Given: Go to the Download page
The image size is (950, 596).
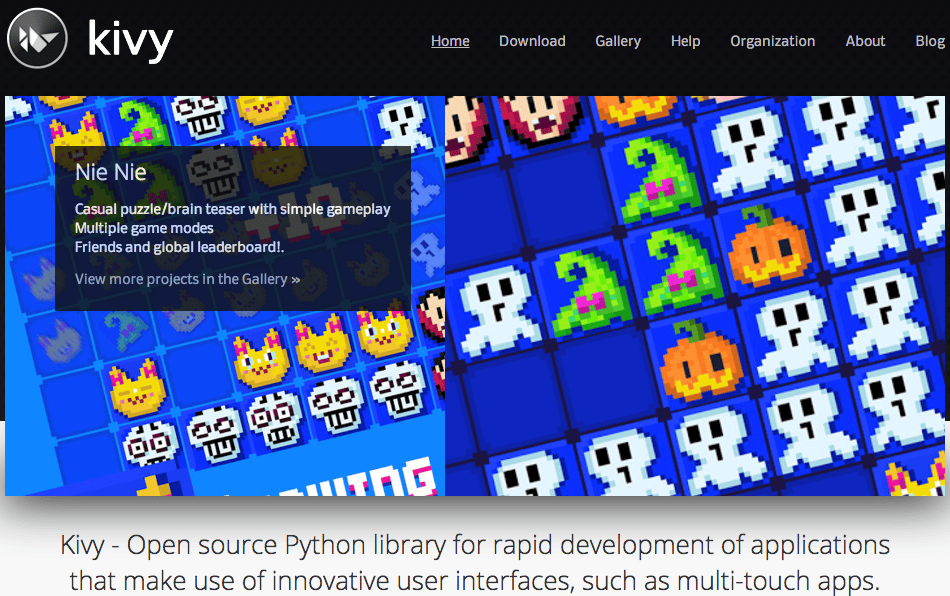Looking at the screenshot, I should point(532,41).
